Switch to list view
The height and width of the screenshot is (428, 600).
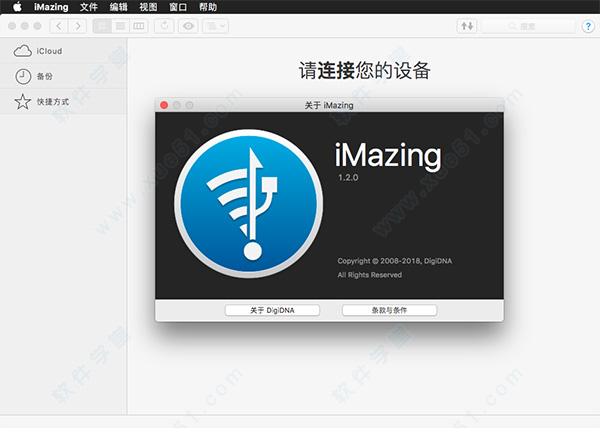coord(120,26)
